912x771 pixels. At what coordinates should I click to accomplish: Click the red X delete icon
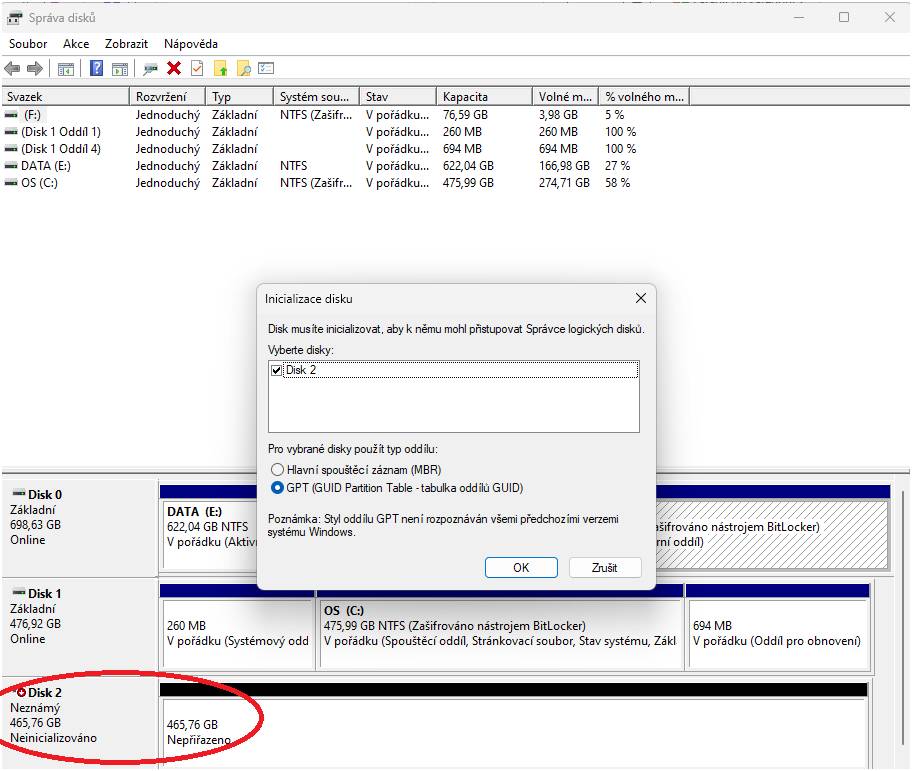tap(173, 68)
